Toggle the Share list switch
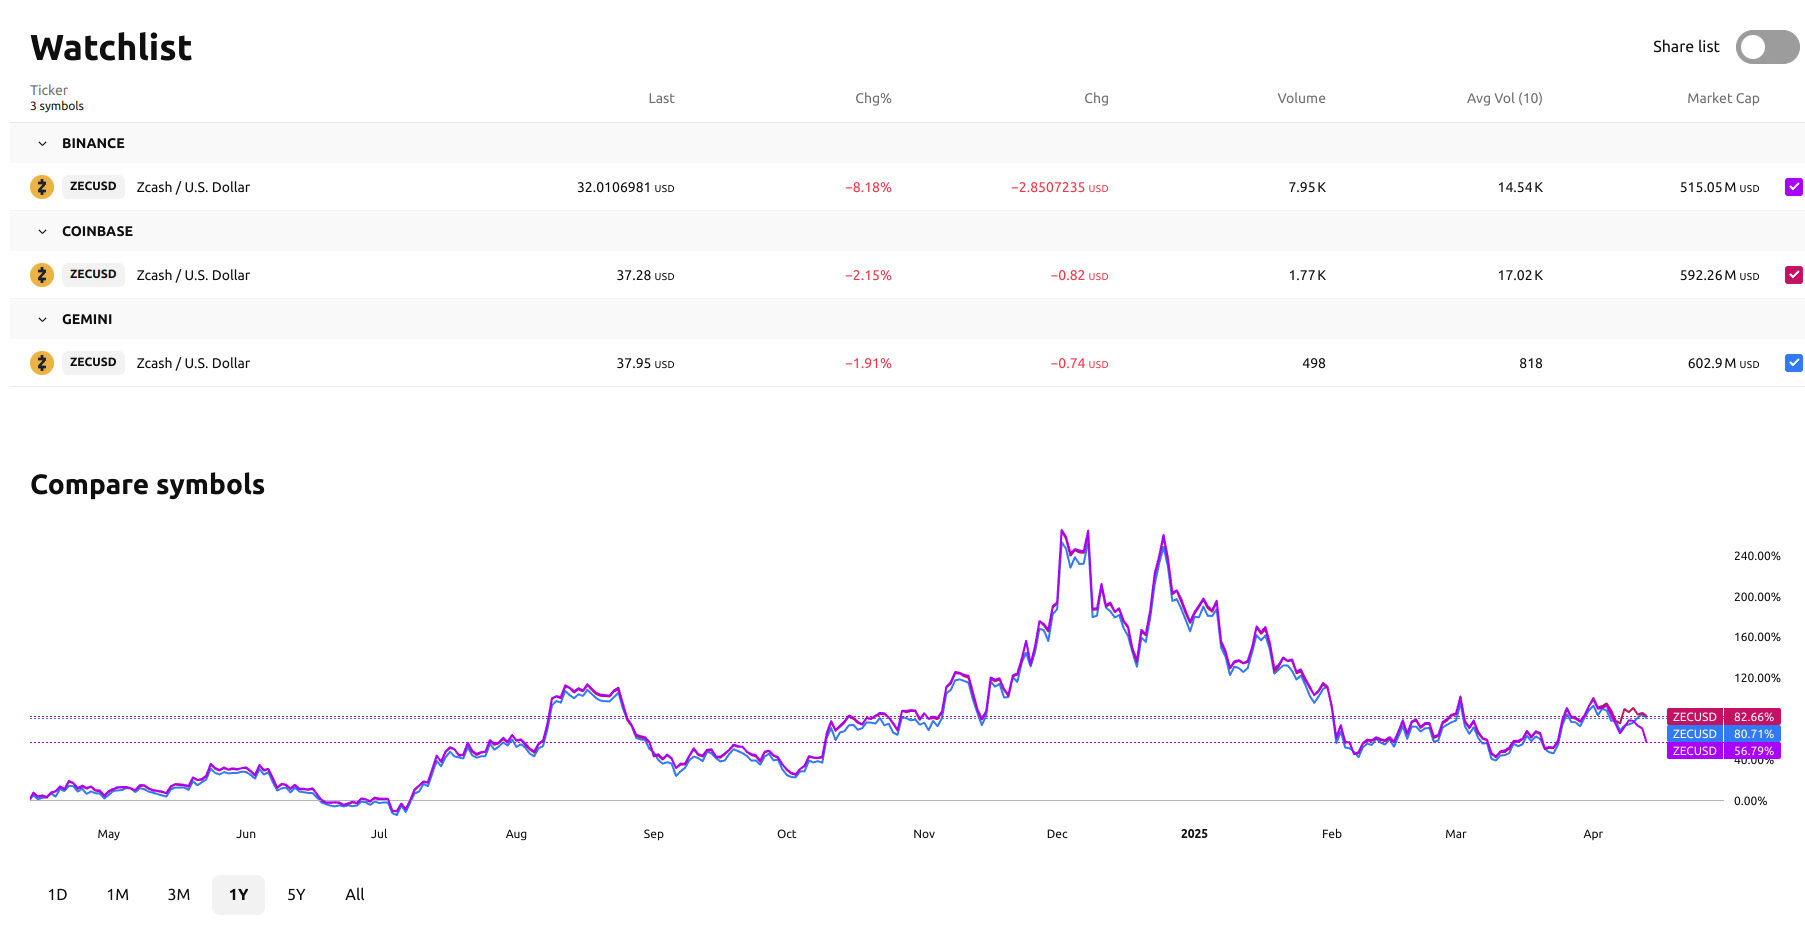This screenshot has height=935, width=1805. tap(1767, 47)
